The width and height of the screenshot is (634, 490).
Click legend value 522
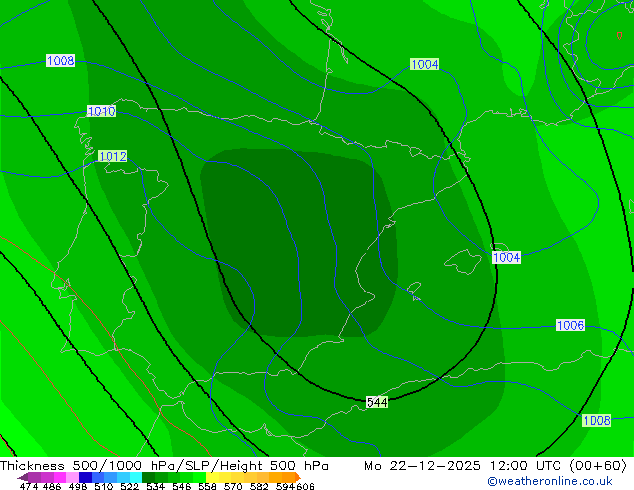click(129, 486)
